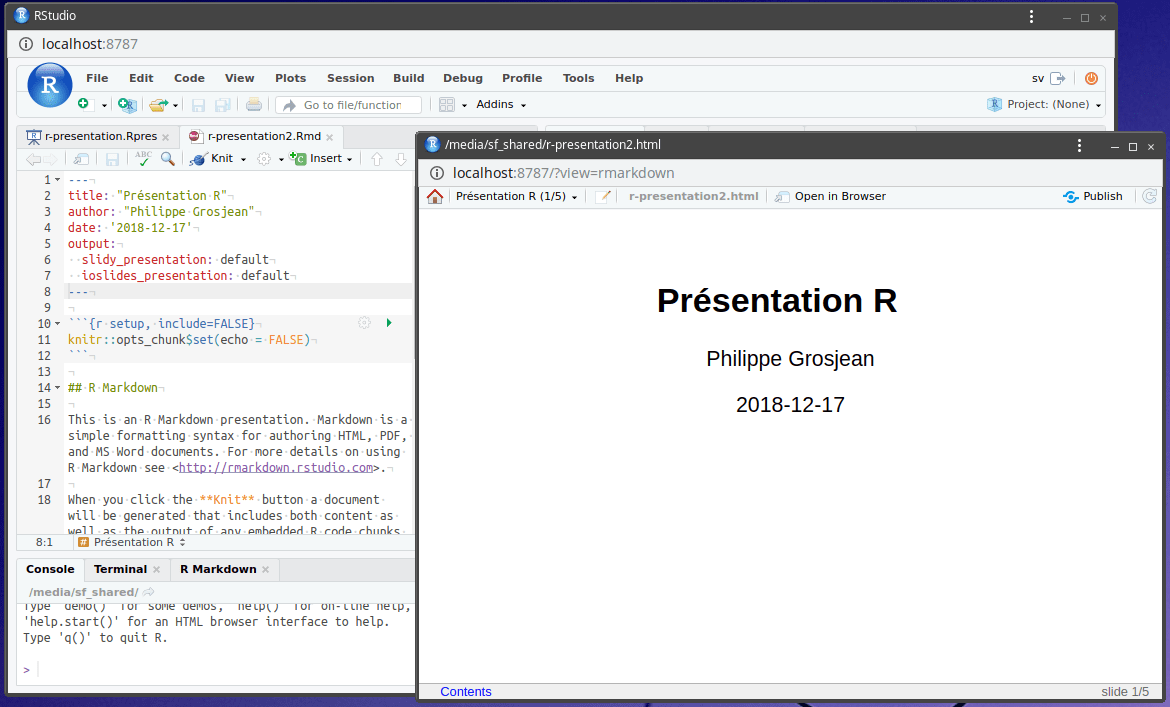Viewport: 1170px width, 707px height.
Task: Click the console input prompt line
Action: (x=216, y=670)
